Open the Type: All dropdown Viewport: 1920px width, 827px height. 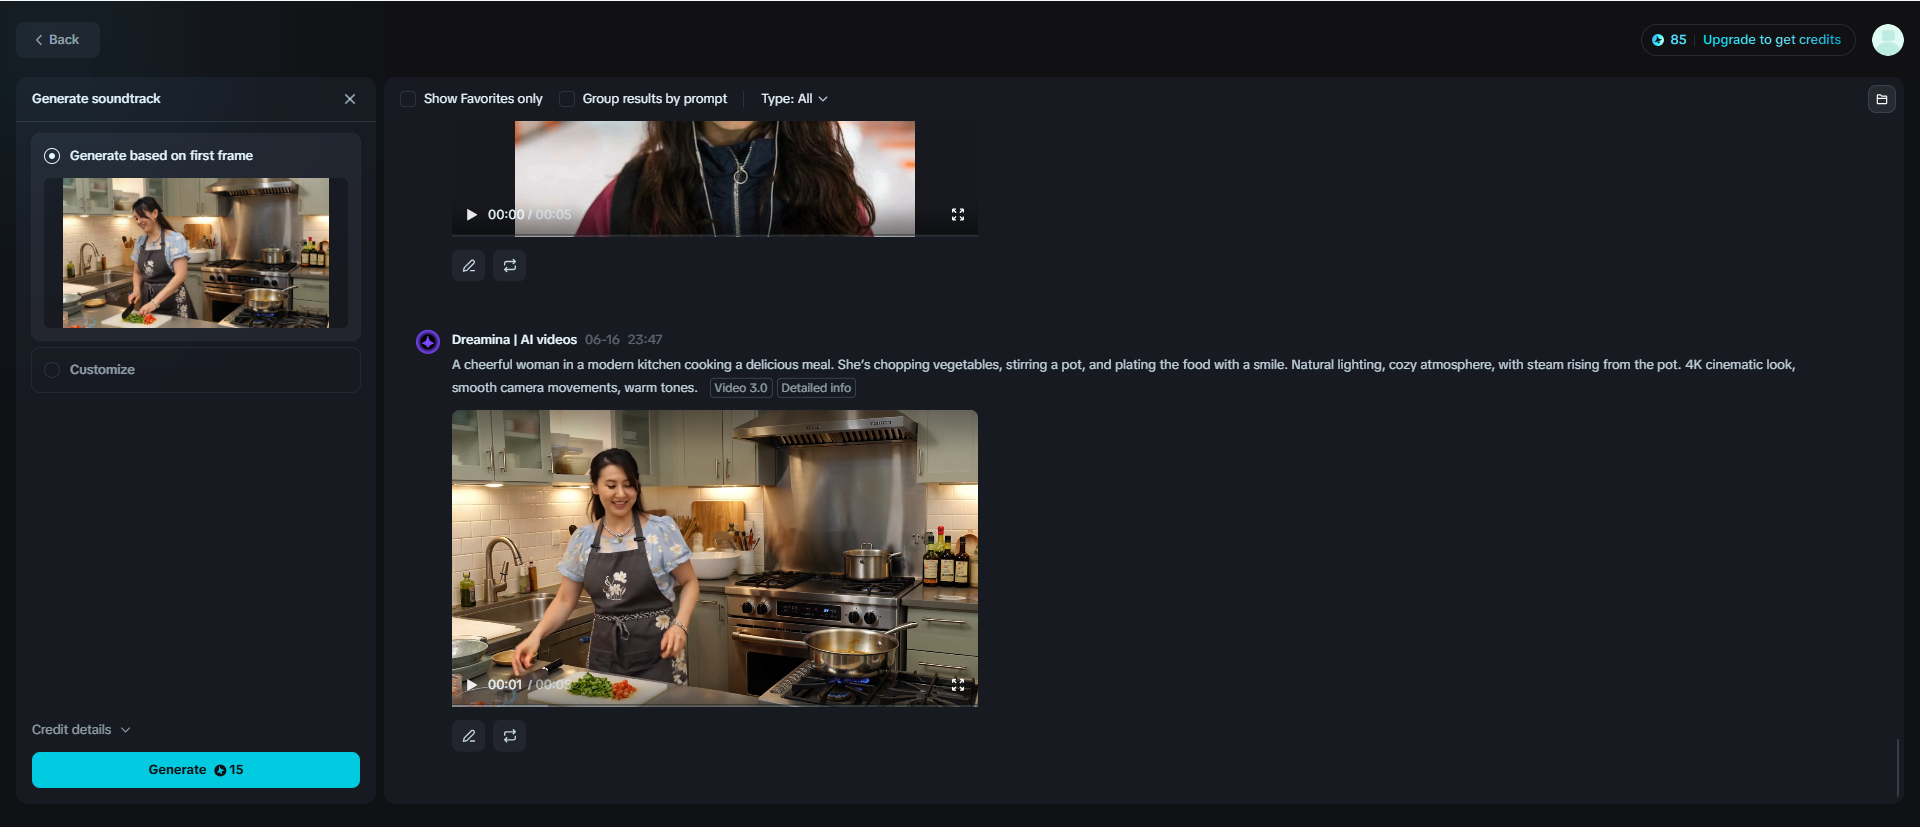[x=794, y=99]
